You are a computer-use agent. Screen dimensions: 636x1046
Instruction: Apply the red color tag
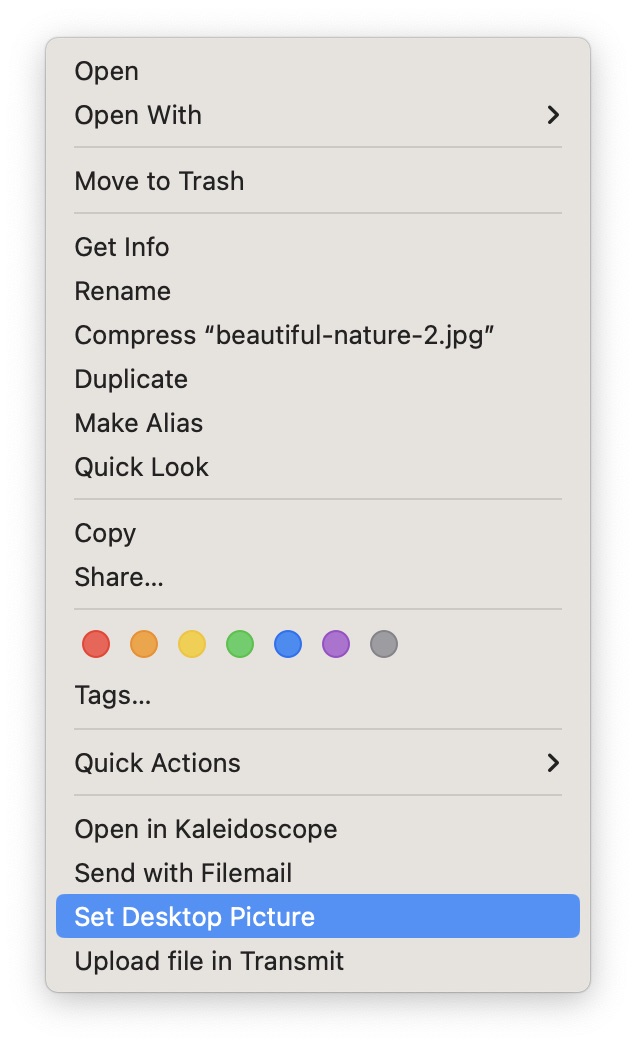(96, 644)
